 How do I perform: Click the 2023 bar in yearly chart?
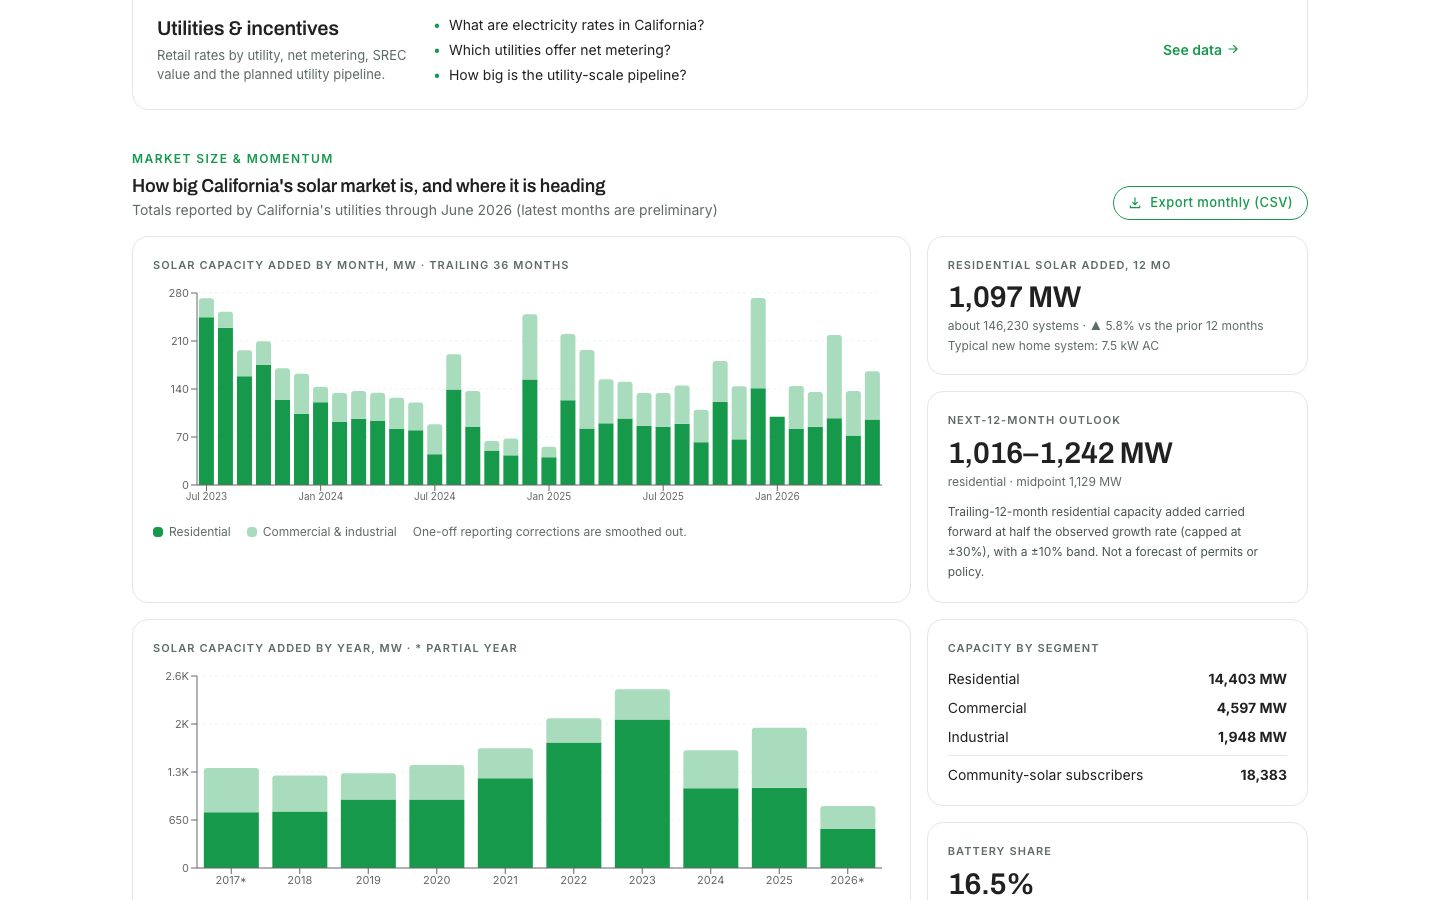(642, 778)
